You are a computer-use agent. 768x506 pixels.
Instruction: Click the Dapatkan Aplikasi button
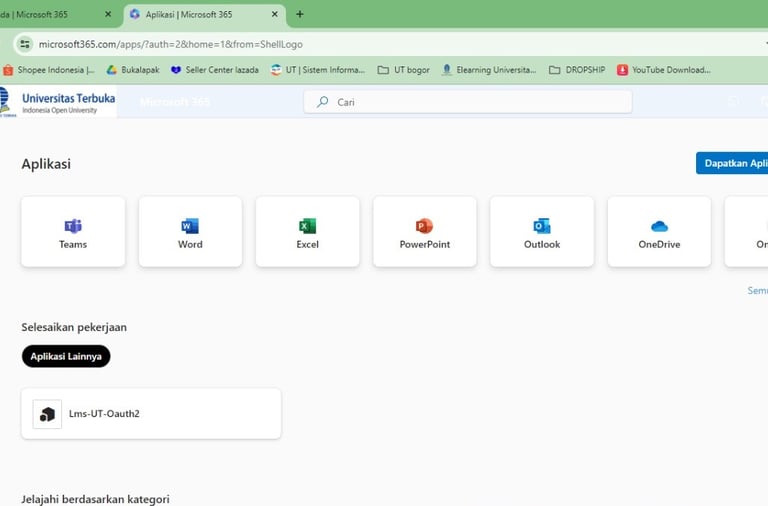pos(732,163)
